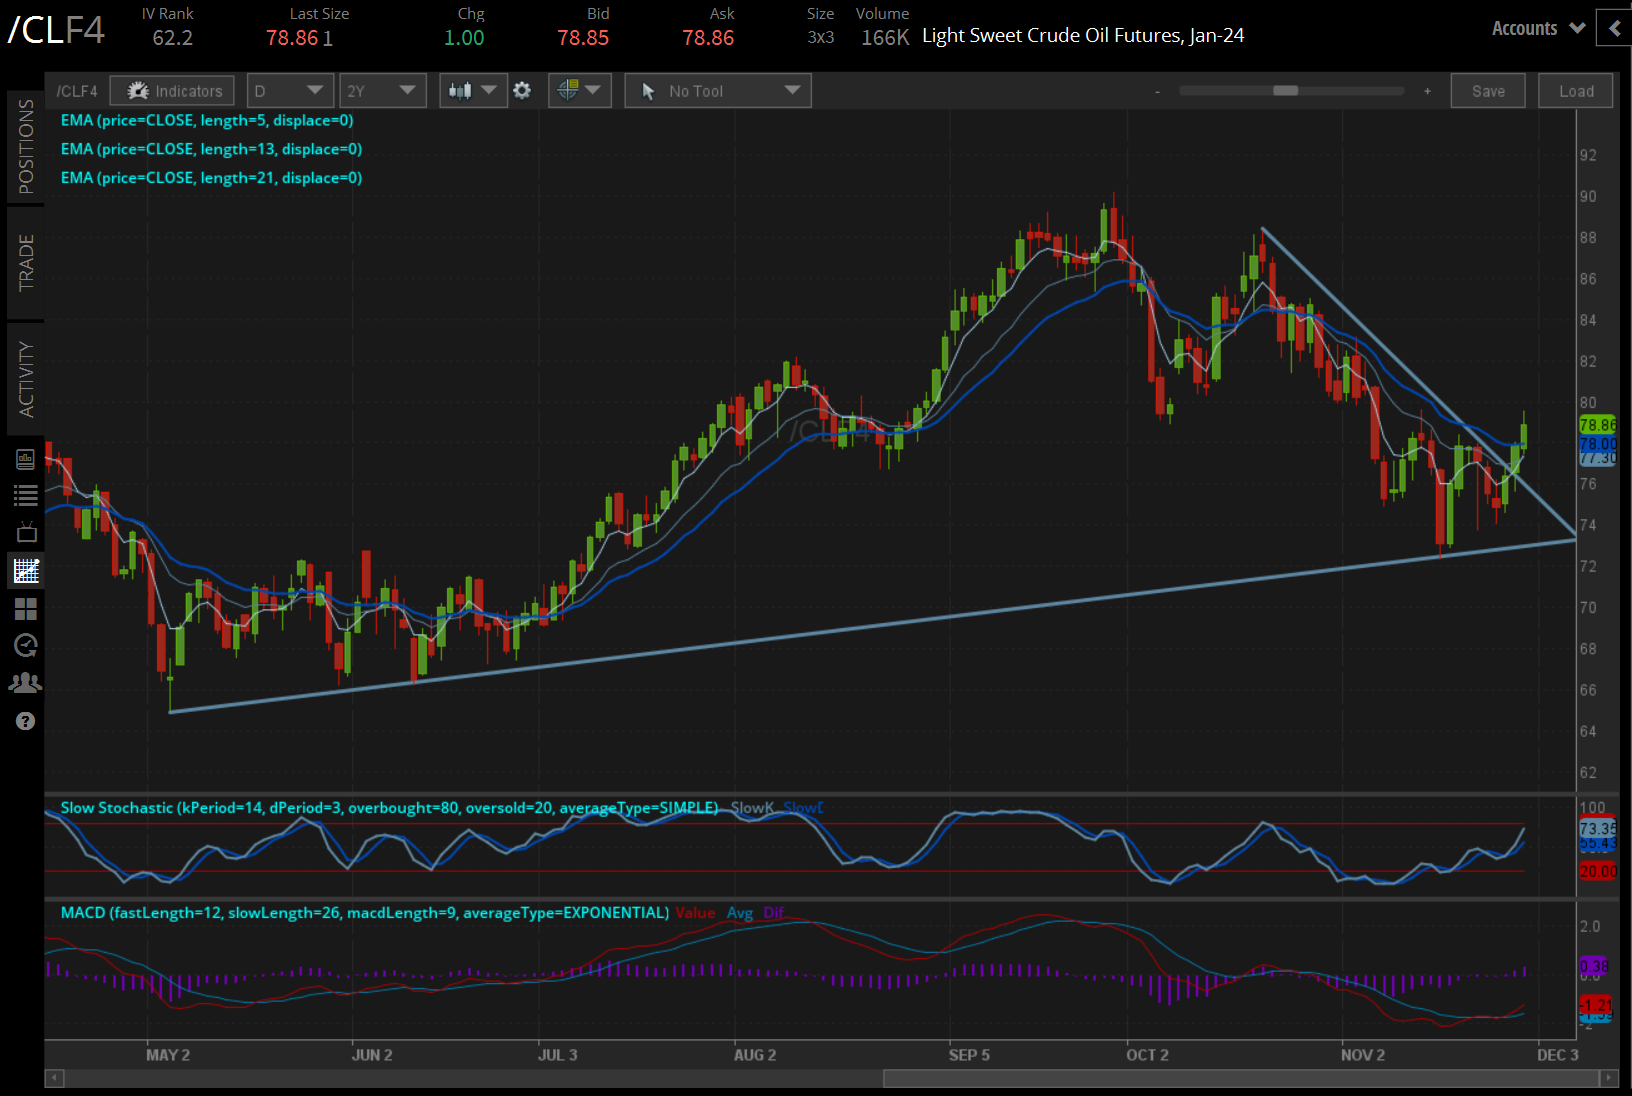
Task: Click the chart zoom slider handle
Action: [1285, 91]
